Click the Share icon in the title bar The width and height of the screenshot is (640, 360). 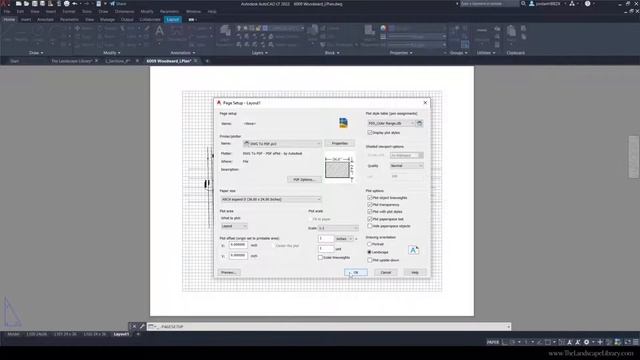point(113,4)
